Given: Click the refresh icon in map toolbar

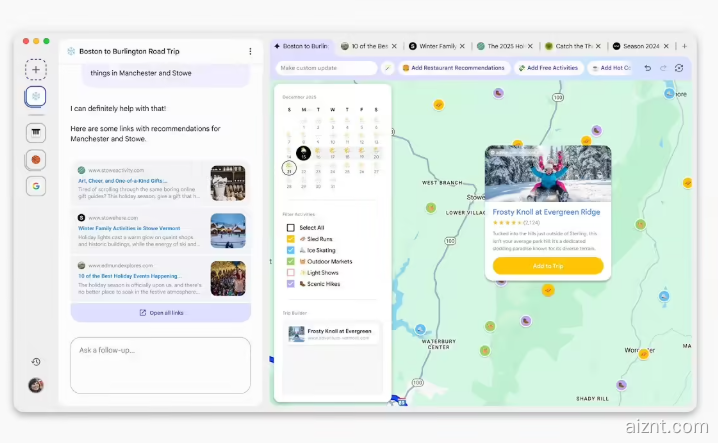Looking at the screenshot, I should pyautogui.click(x=679, y=68).
